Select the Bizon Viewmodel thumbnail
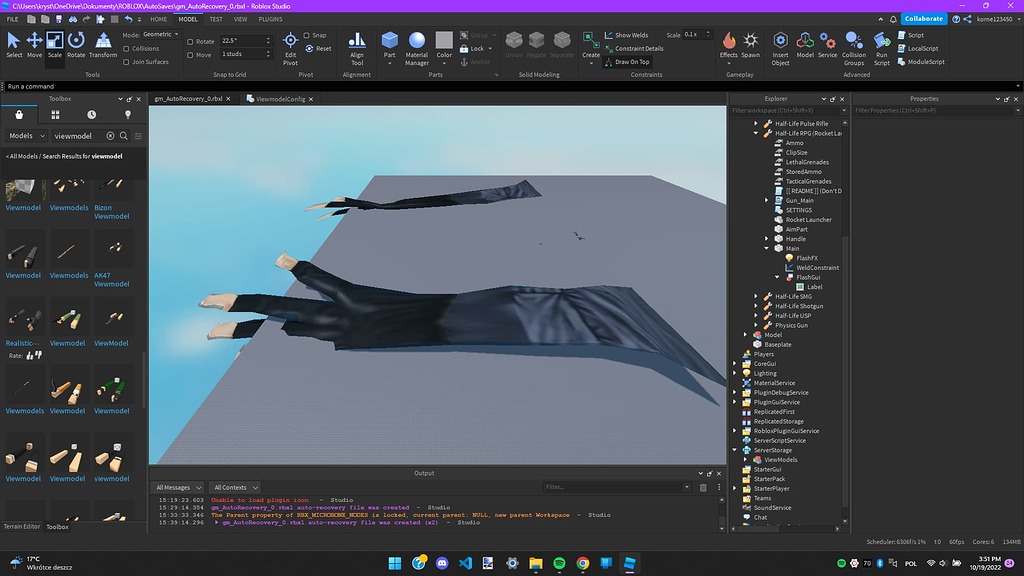This screenshot has width=1024, height=576. coord(113,190)
